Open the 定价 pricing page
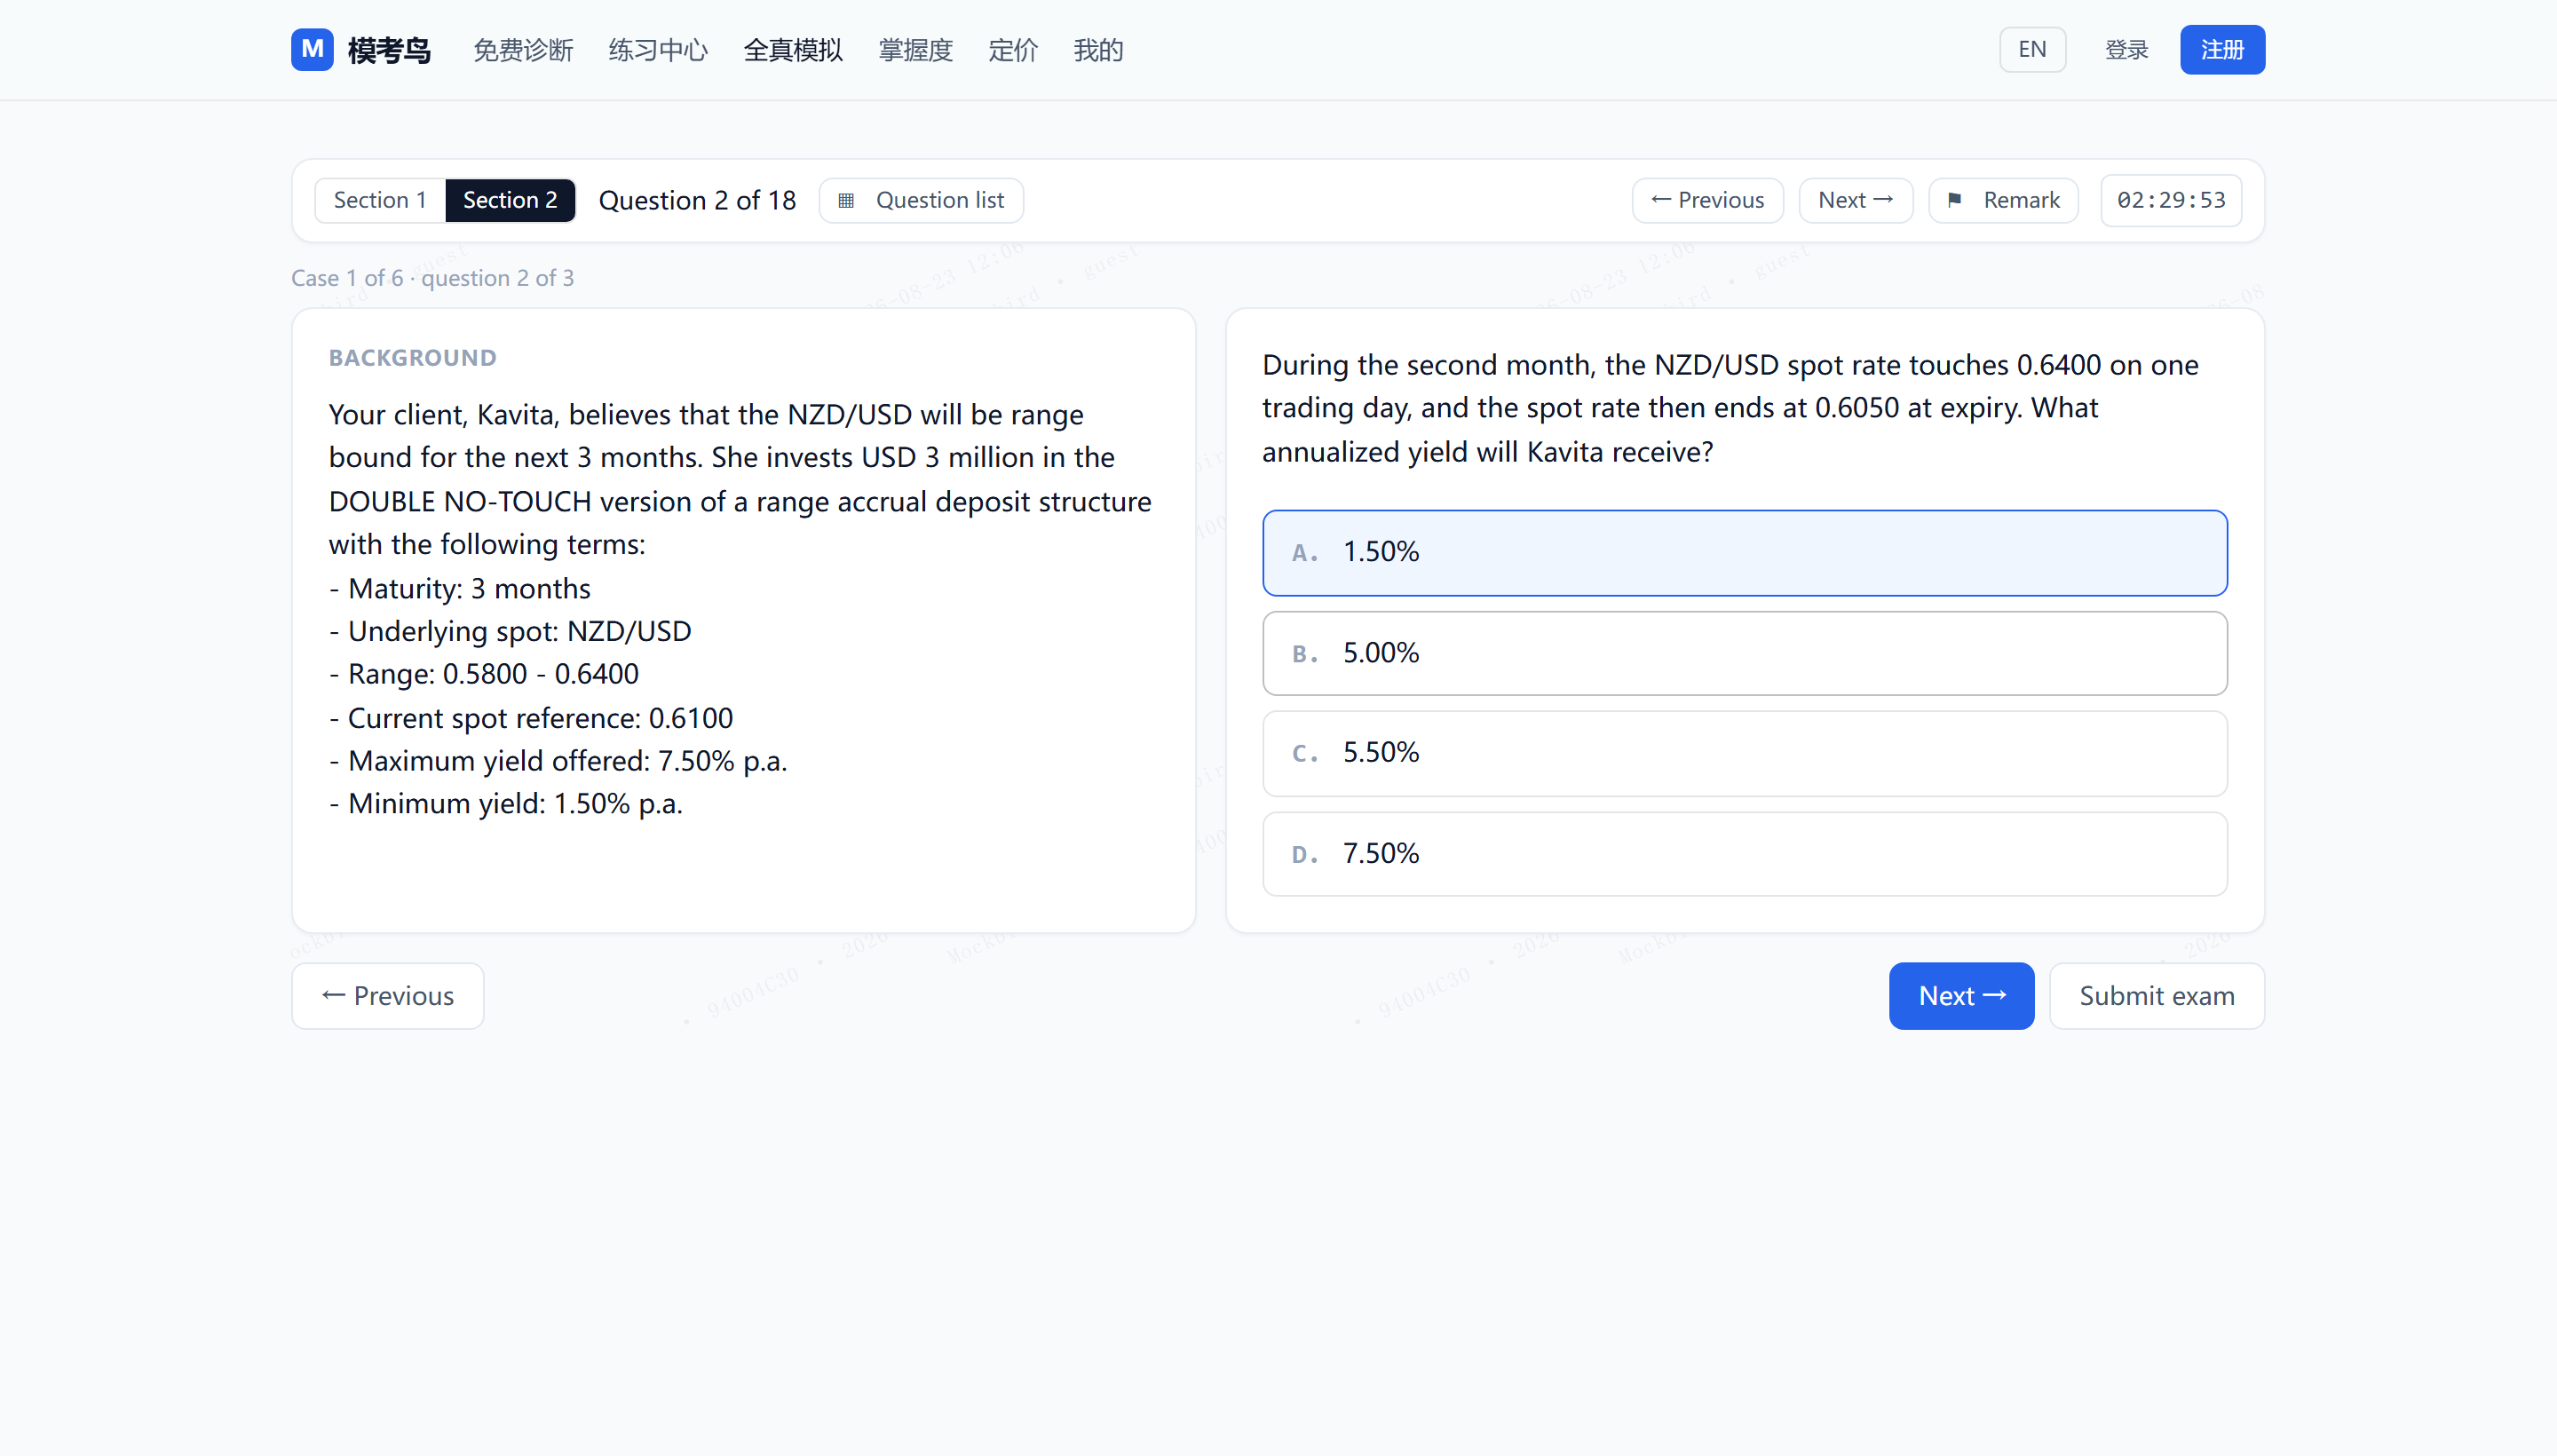This screenshot has height=1456, width=2557. click(1013, 50)
